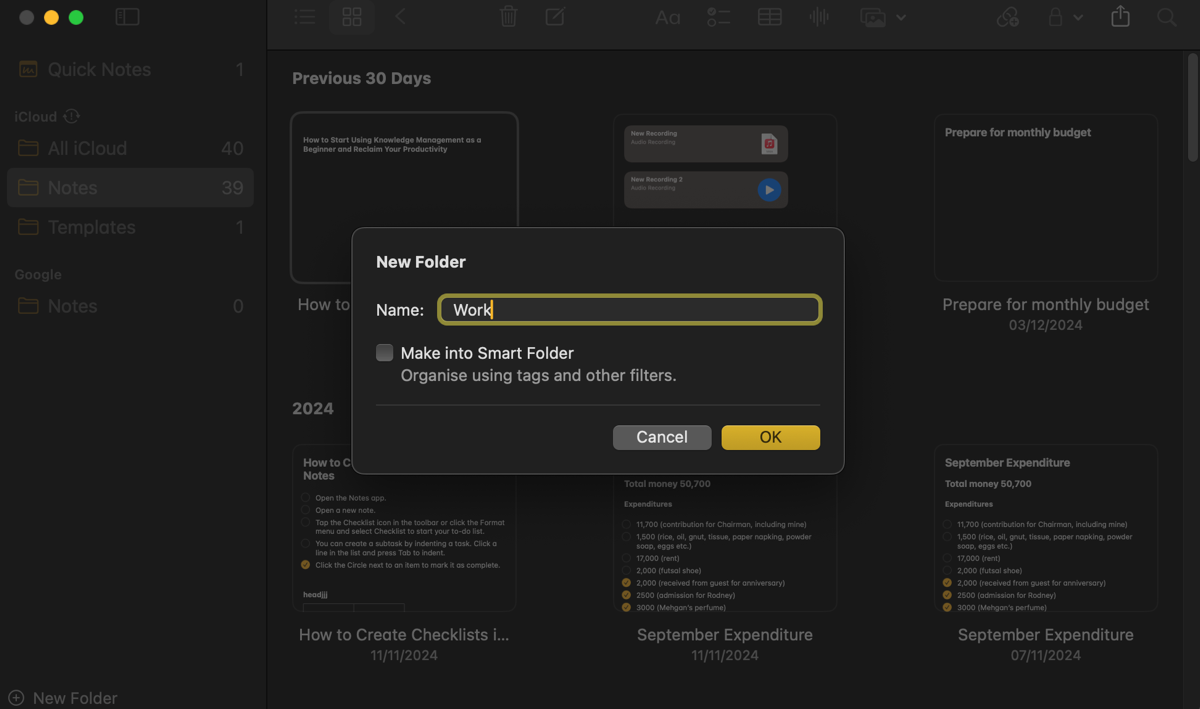Click the Google section header
Image resolution: width=1200 pixels, height=709 pixels.
click(38, 274)
